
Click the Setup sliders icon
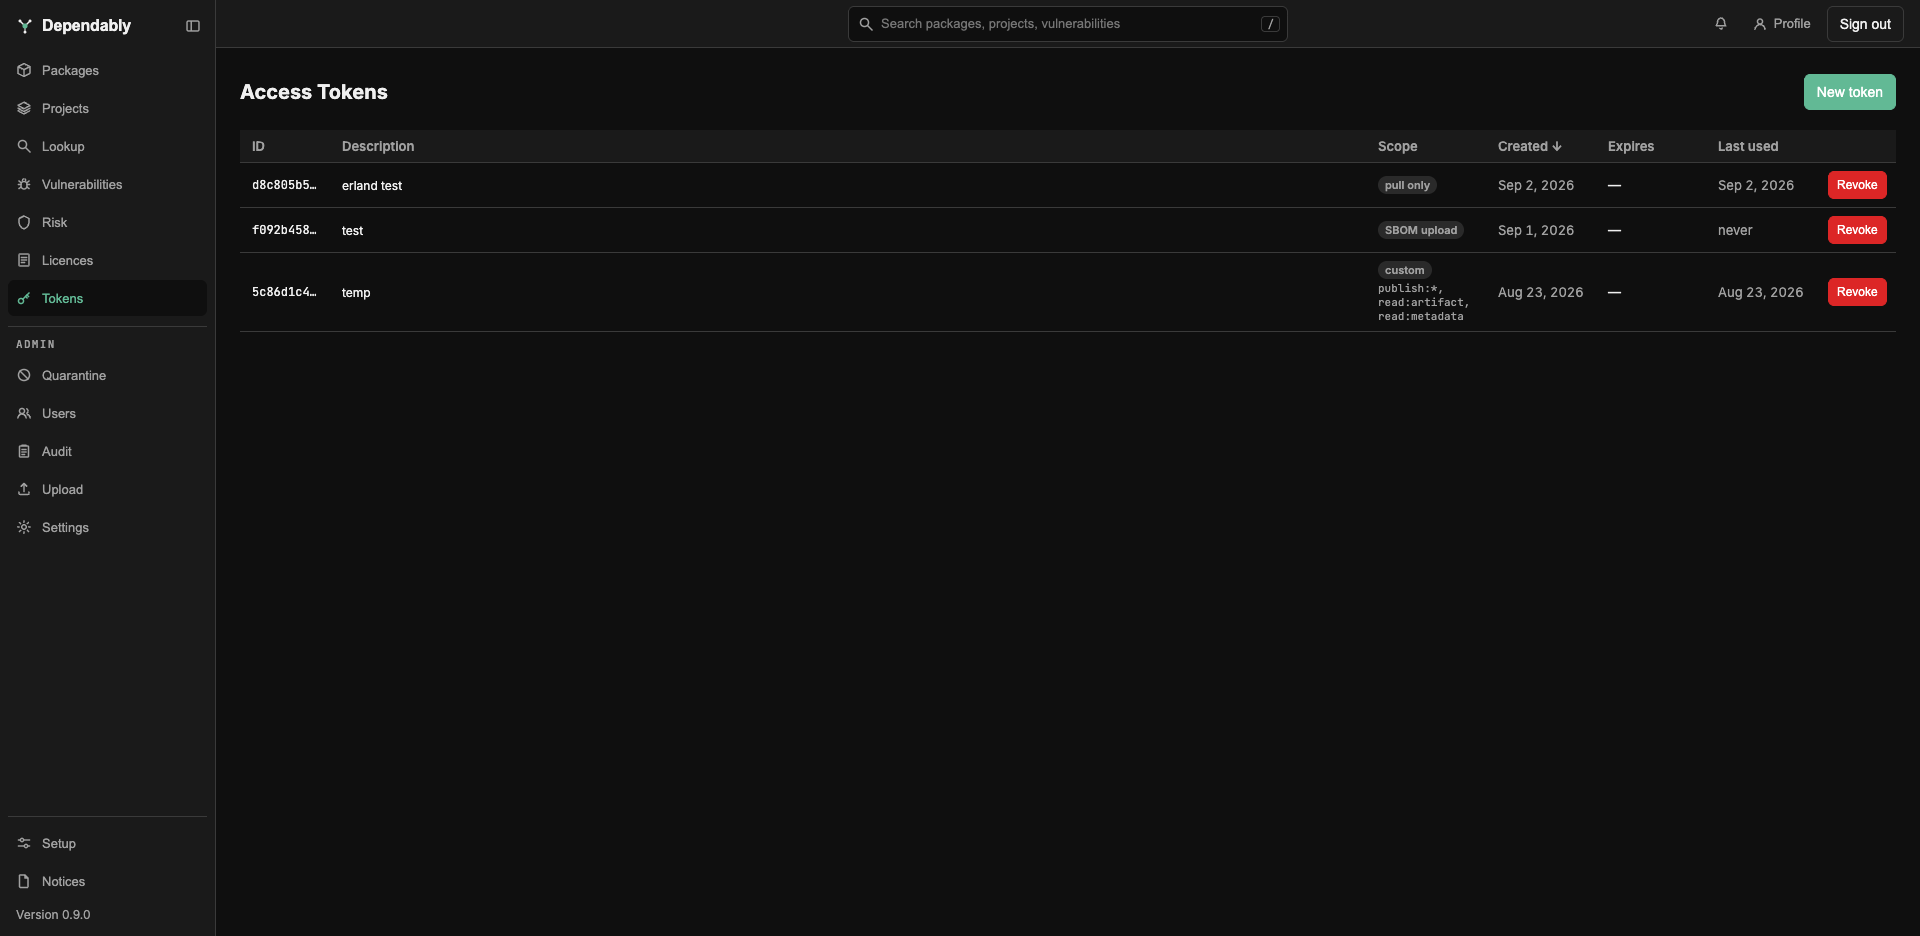(24, 844)
